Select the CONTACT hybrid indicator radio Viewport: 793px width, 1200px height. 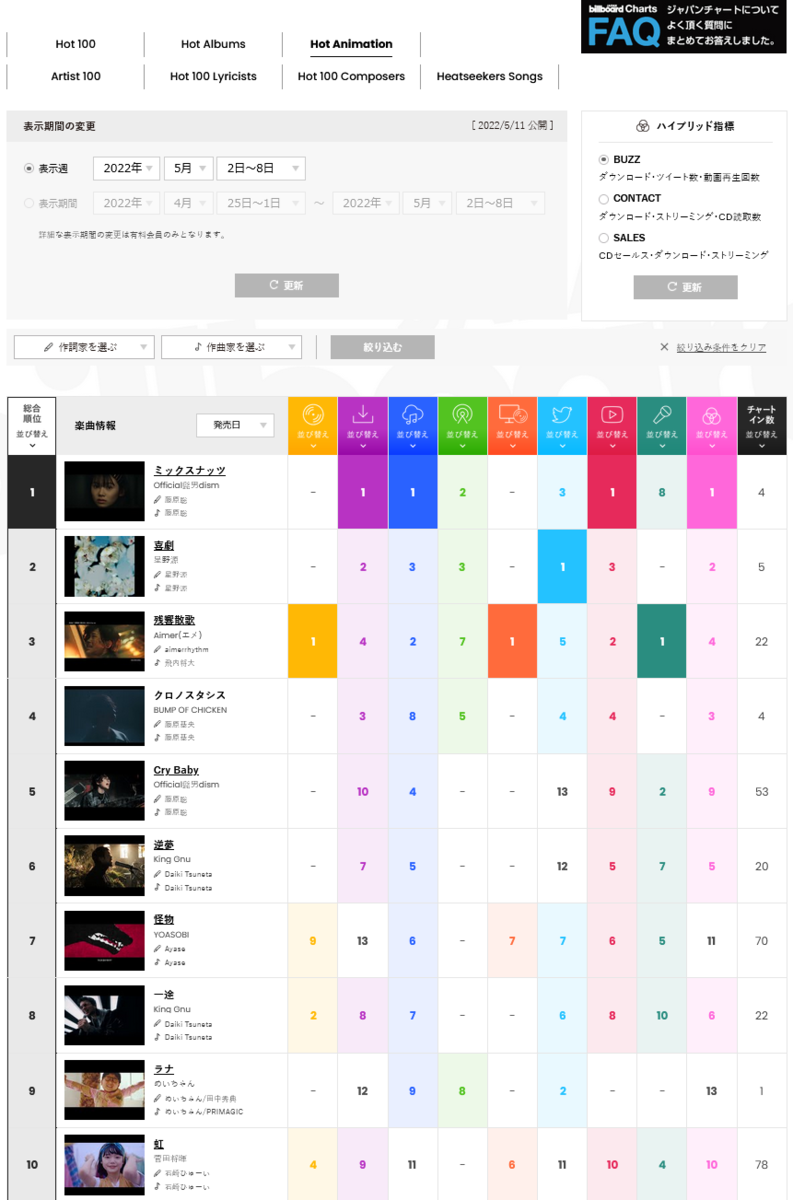click(x=604, y=199)
